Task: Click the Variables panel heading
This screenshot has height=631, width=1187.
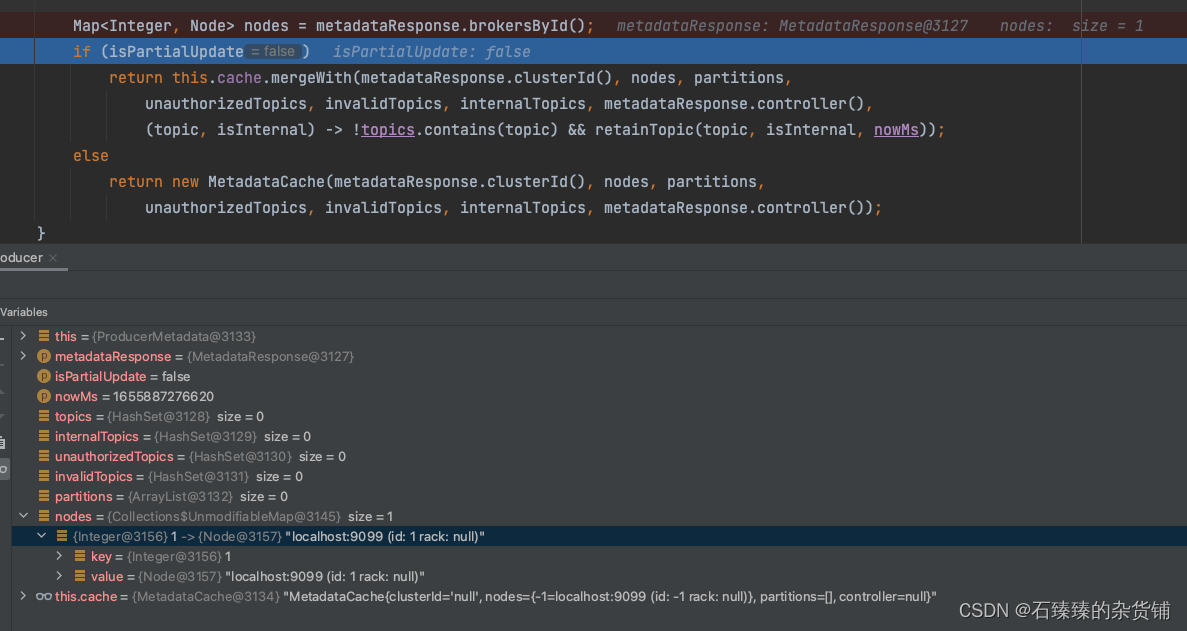Action: click(x=23, y=312)
